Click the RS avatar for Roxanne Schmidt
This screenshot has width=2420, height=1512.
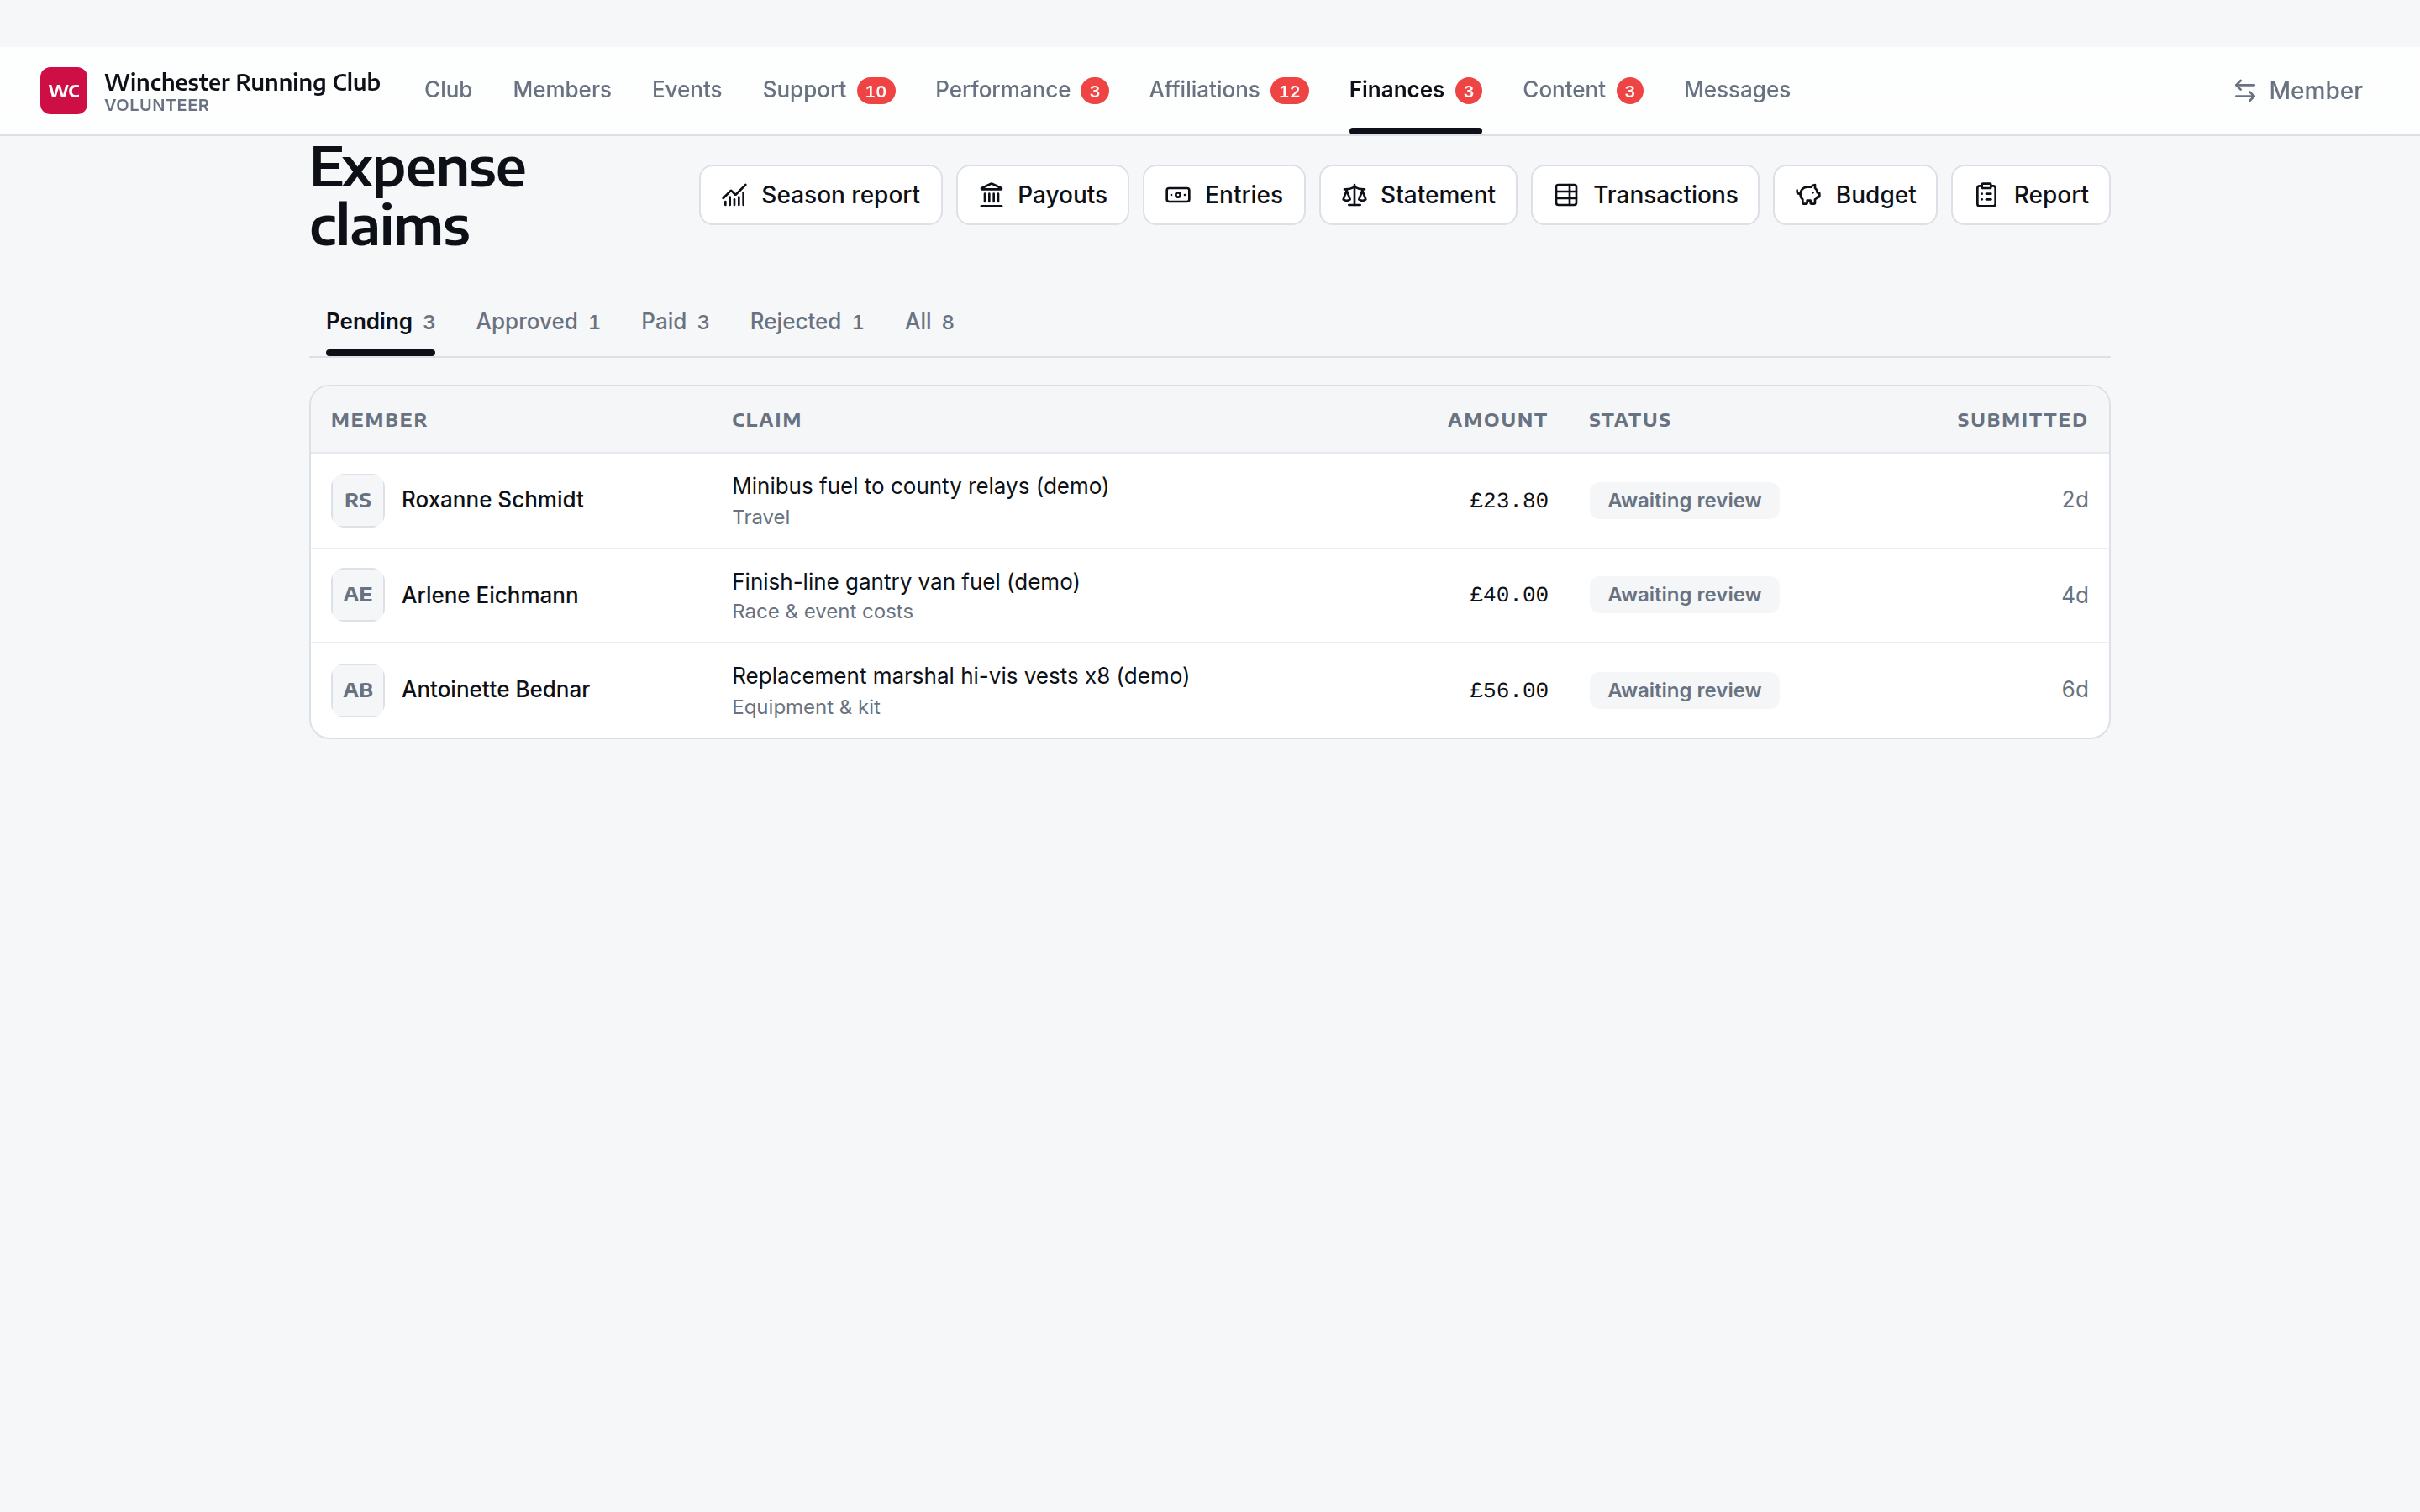358,500
